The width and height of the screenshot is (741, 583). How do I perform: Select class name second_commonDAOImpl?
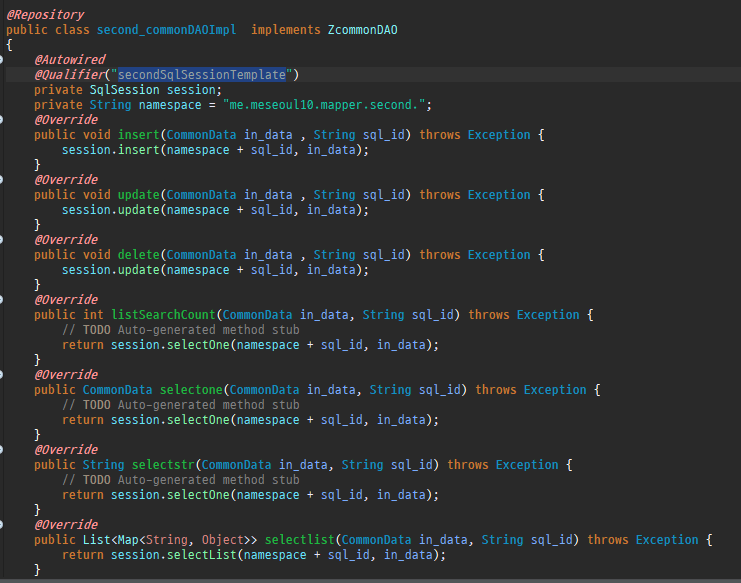(x=166, y=30)
